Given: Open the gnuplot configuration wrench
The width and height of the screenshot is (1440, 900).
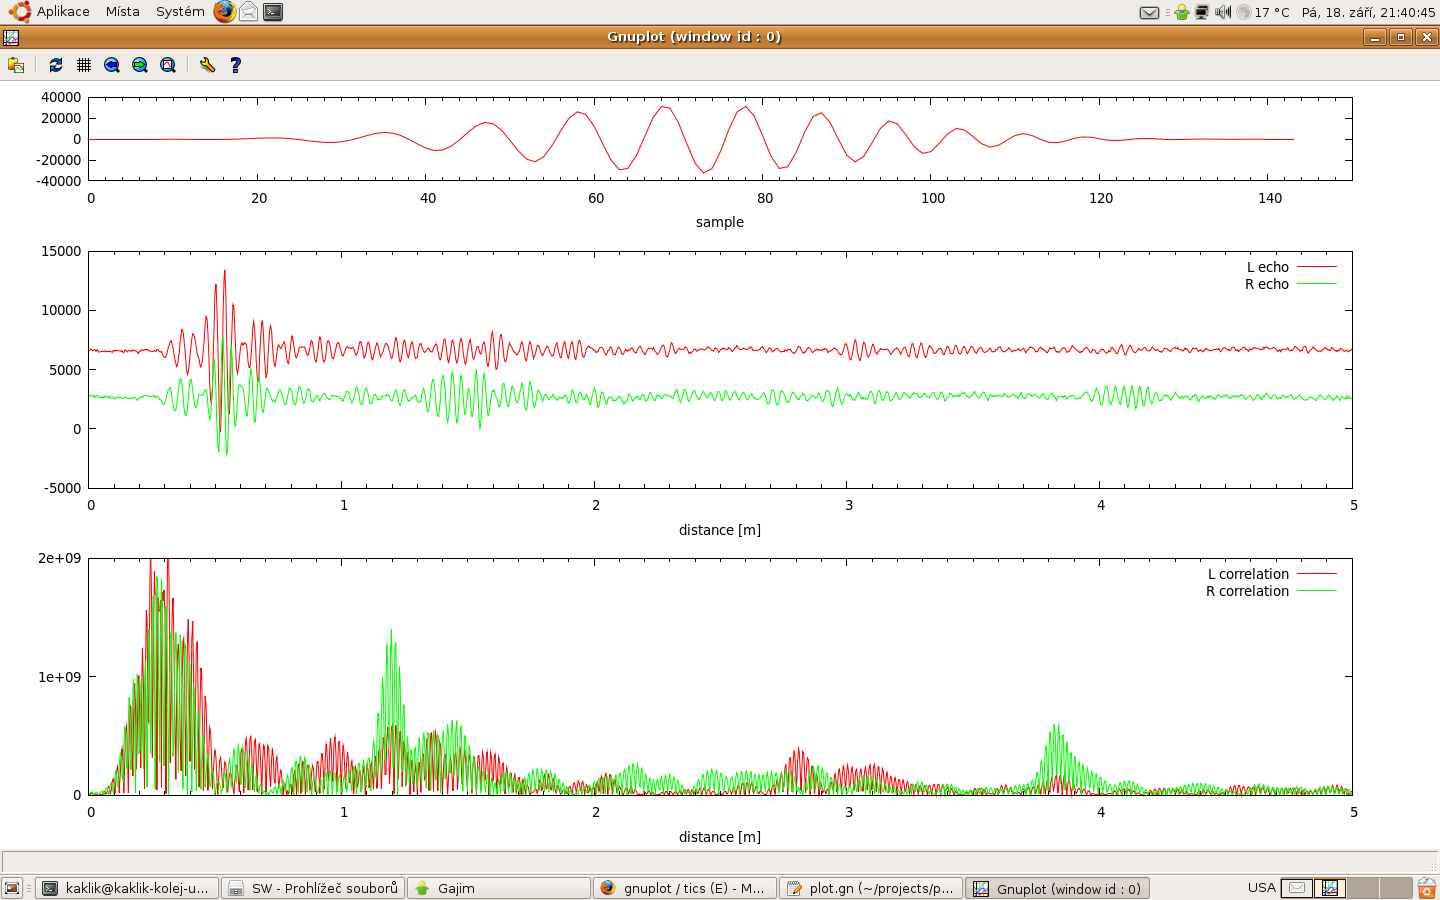Looking at the screenshot, I should pos(207,65).
